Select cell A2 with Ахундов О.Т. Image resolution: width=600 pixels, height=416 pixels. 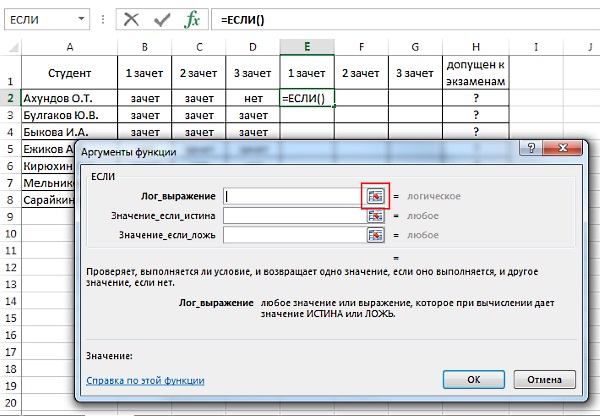(x=68, y=98)
